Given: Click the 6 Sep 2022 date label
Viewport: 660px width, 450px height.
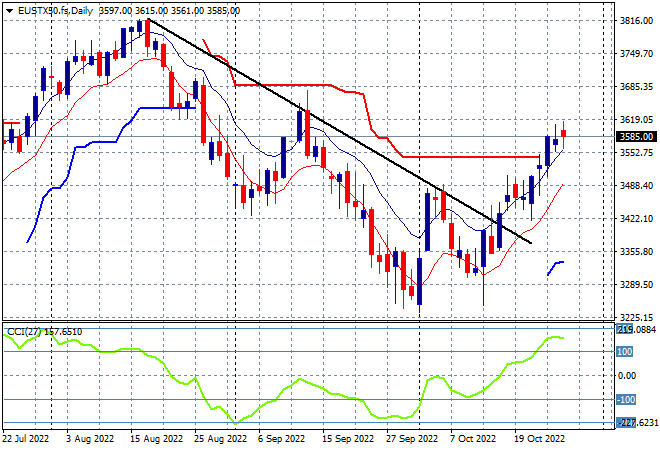Looking at the screenshot, I should [281, 439].
